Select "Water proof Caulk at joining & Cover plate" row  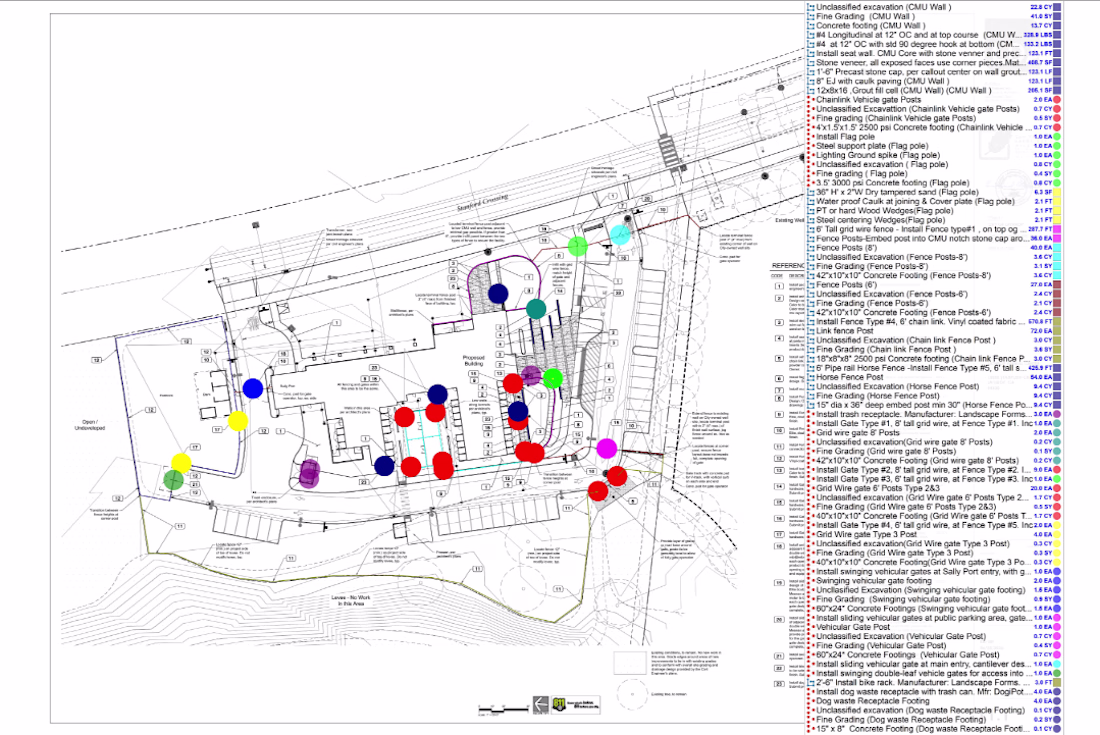coord(934,201)
